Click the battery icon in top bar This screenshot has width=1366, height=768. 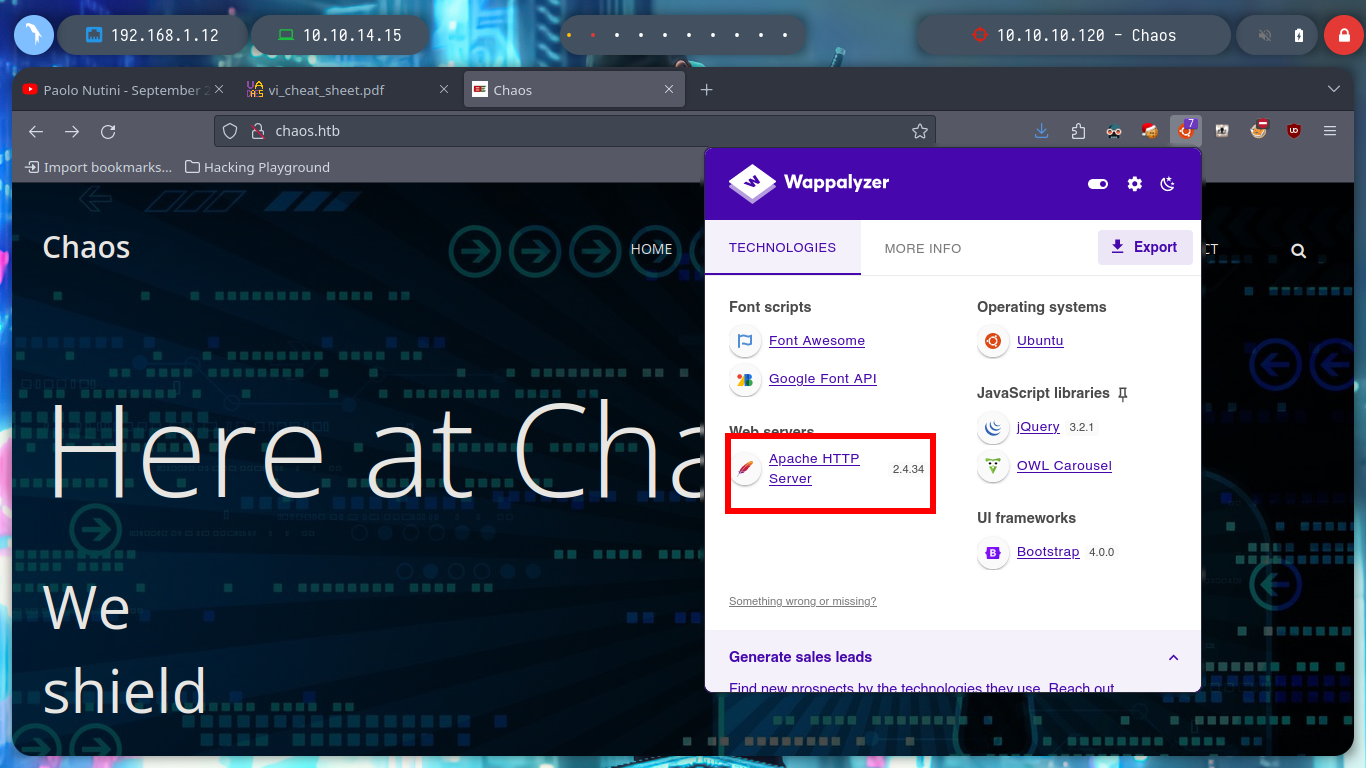(1299, 35)
